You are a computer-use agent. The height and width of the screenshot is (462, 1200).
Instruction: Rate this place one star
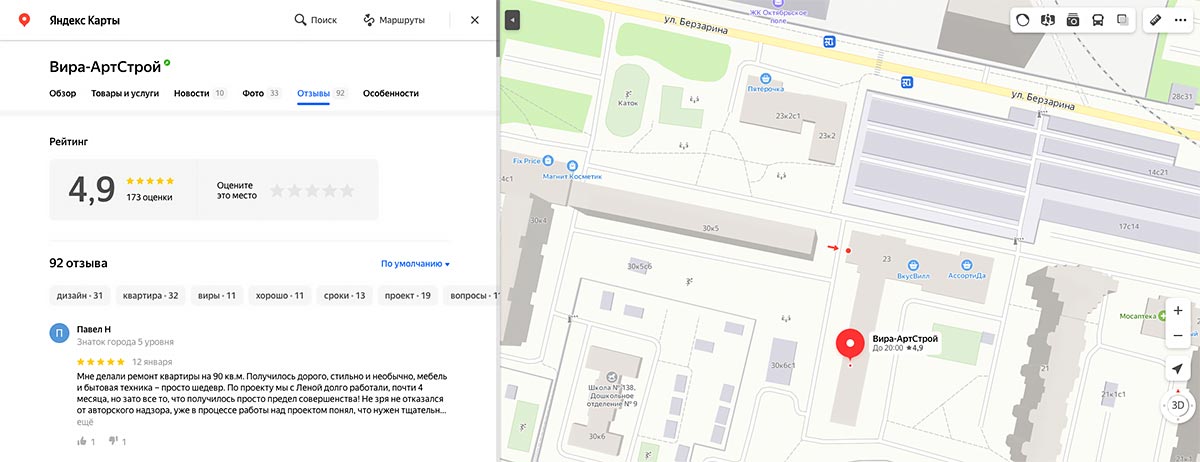[x=277, y=190]
